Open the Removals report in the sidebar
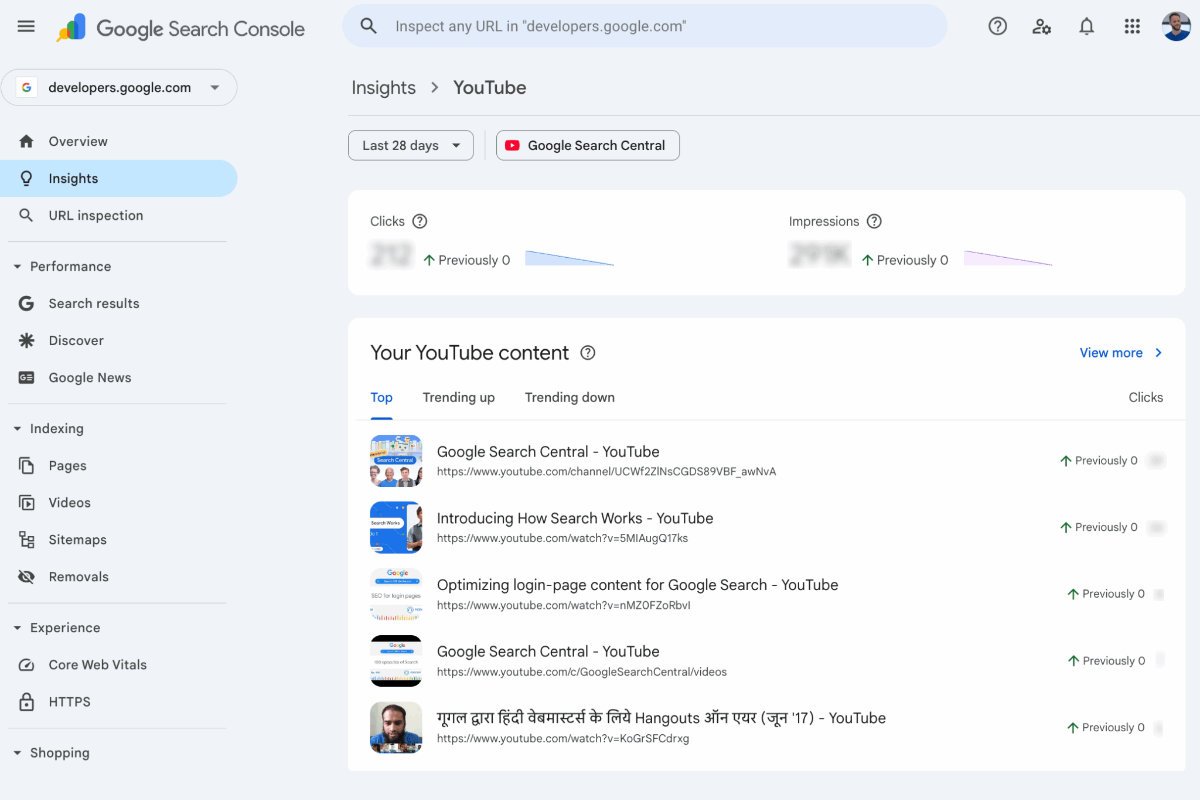Viewport: 1200px width, 800px height. pos(79,576)
